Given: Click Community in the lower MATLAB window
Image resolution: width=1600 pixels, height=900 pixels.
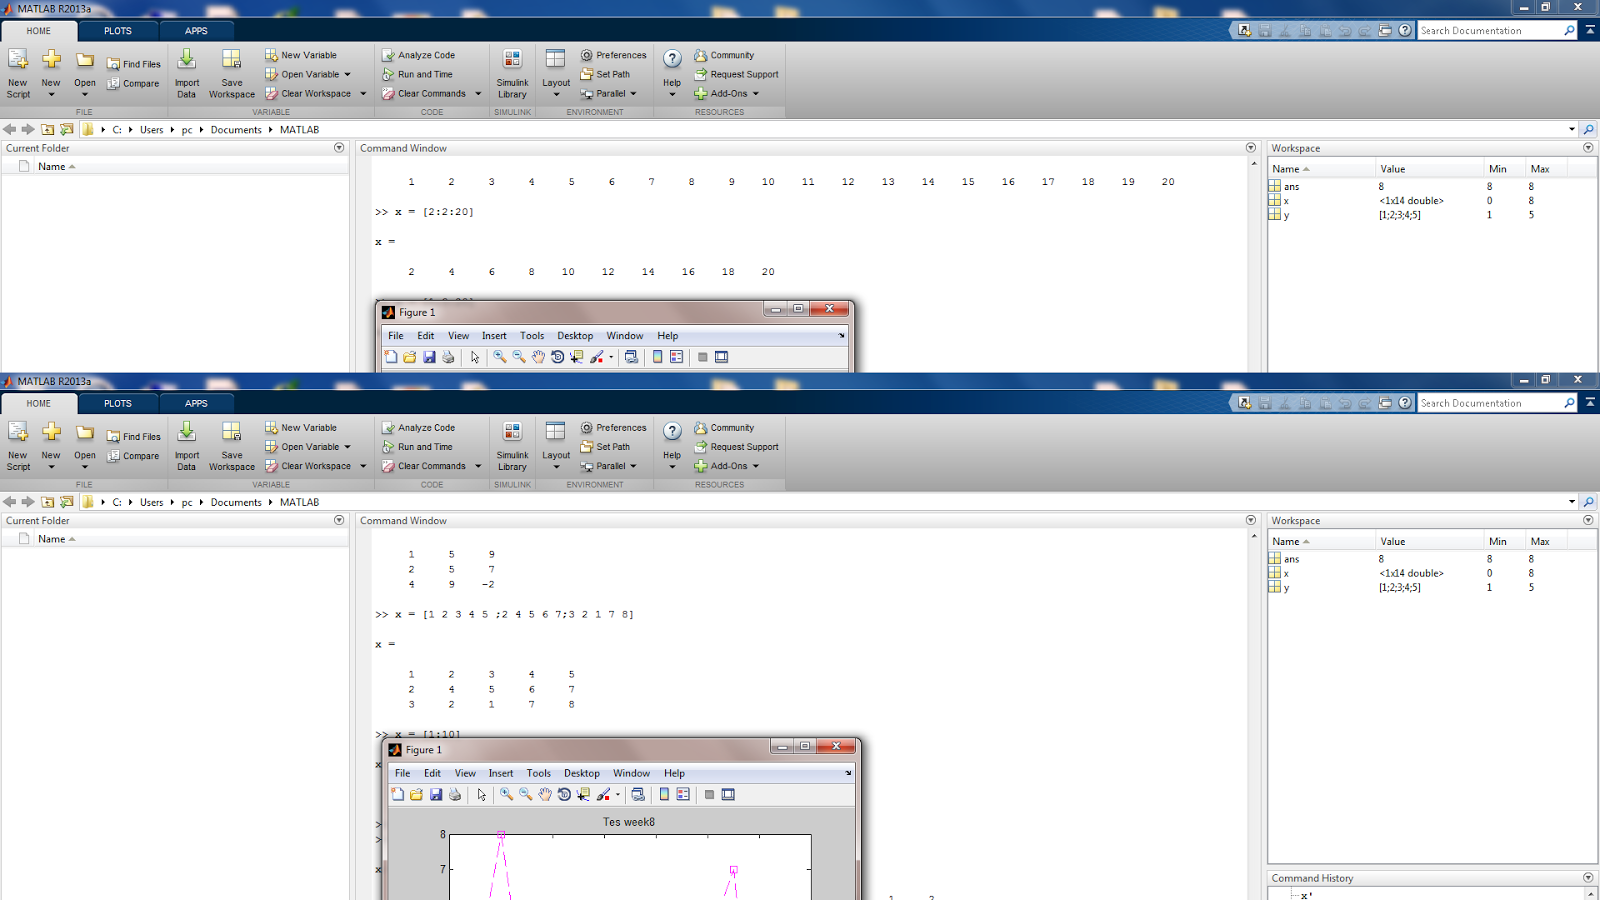Looking at the screenshot, I should click(724, 428).
